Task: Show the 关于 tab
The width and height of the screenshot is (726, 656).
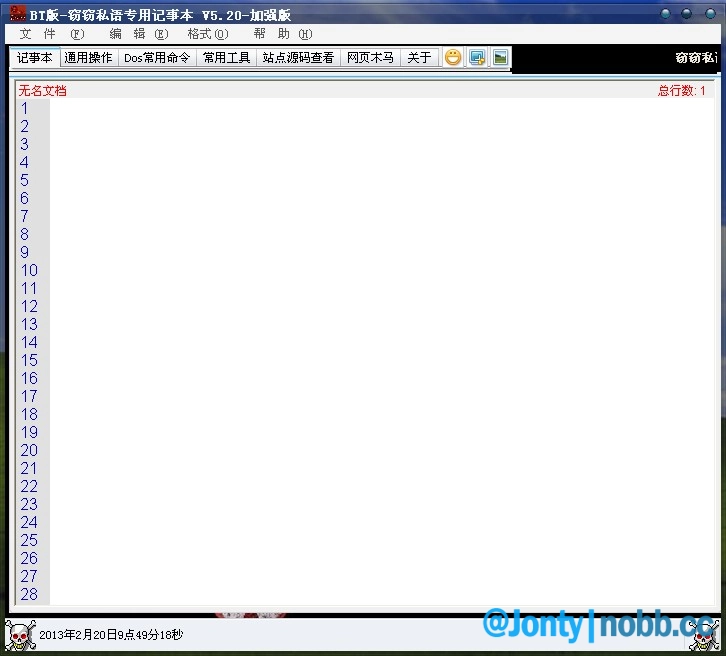Action: 419,58
